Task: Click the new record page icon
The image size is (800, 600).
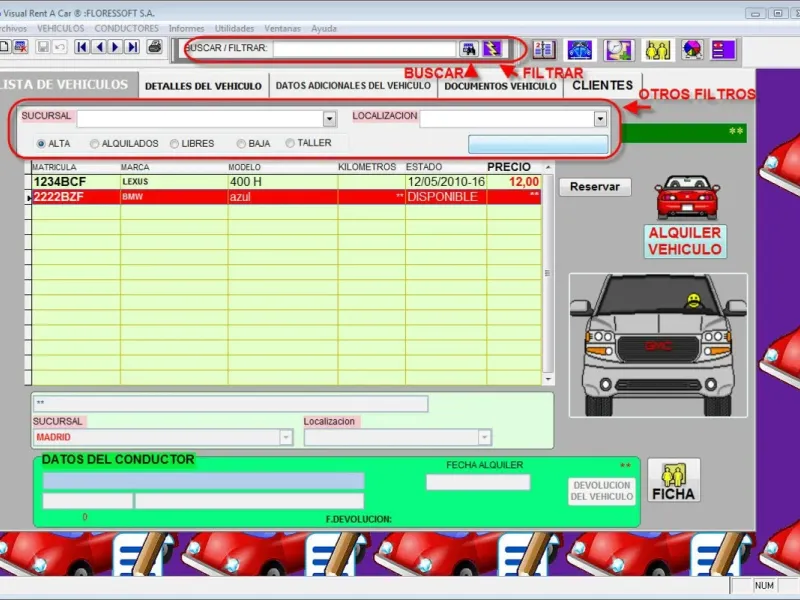Action: [4, 47]
